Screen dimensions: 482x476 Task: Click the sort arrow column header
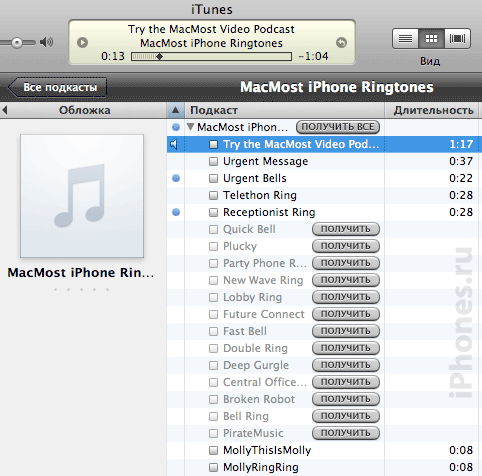tap(176, 110)
